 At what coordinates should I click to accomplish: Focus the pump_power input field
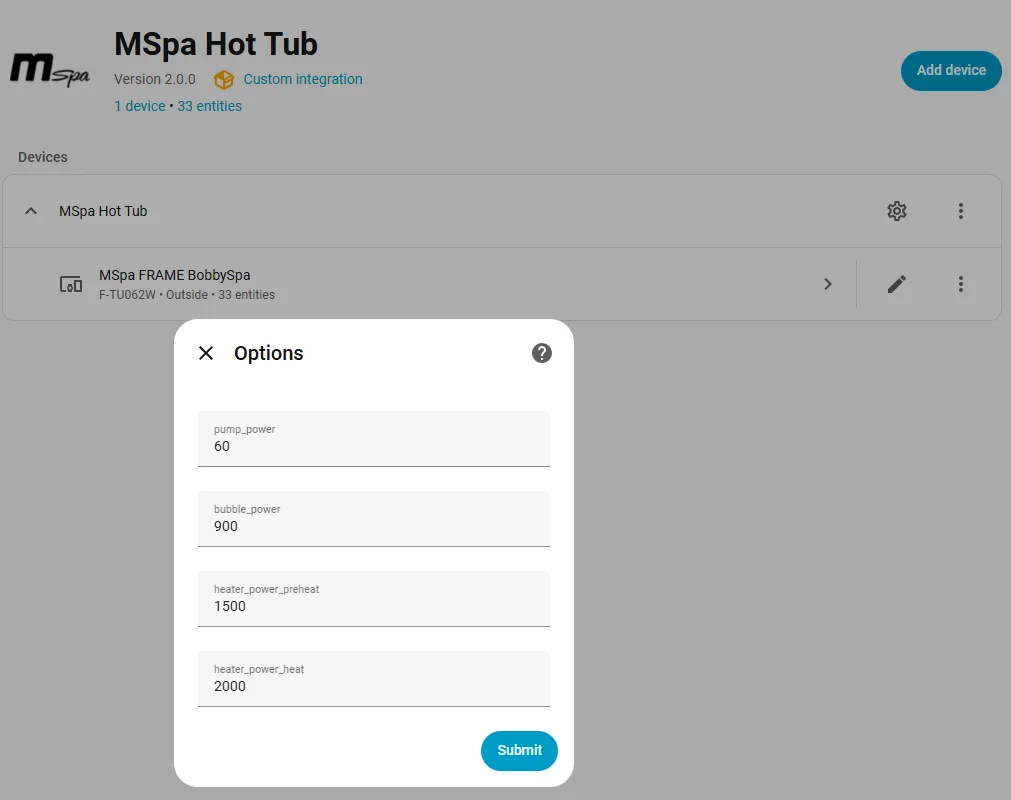coord(374,438)
